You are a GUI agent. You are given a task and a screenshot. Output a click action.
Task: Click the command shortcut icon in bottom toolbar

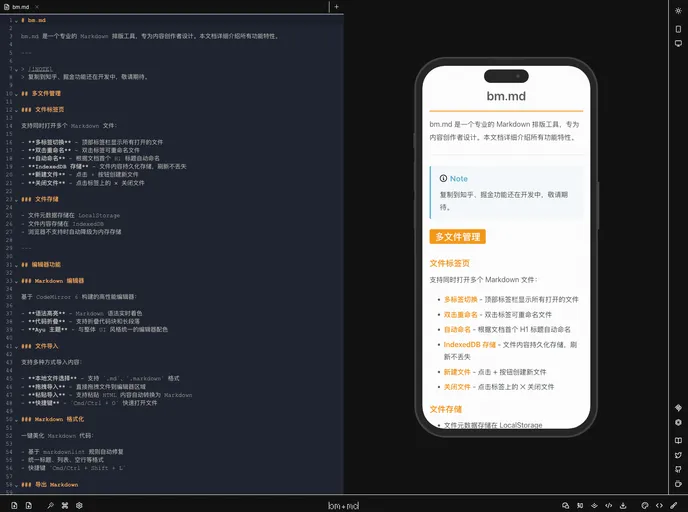(x=65, y=505)
